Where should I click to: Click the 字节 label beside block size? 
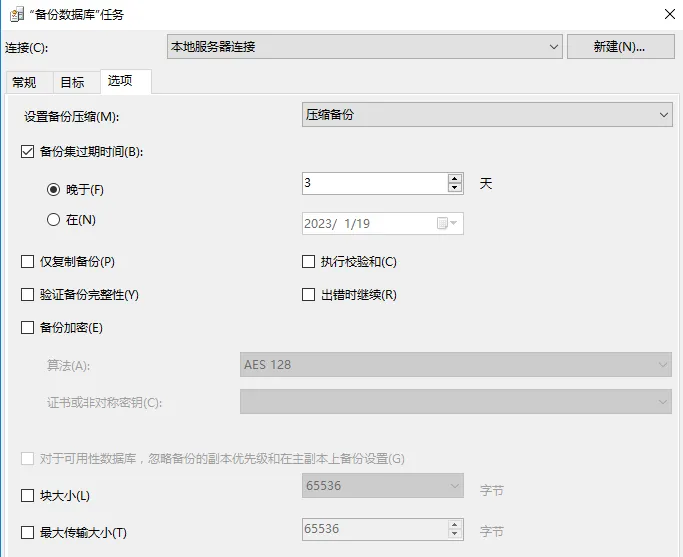tap(492, 490)
